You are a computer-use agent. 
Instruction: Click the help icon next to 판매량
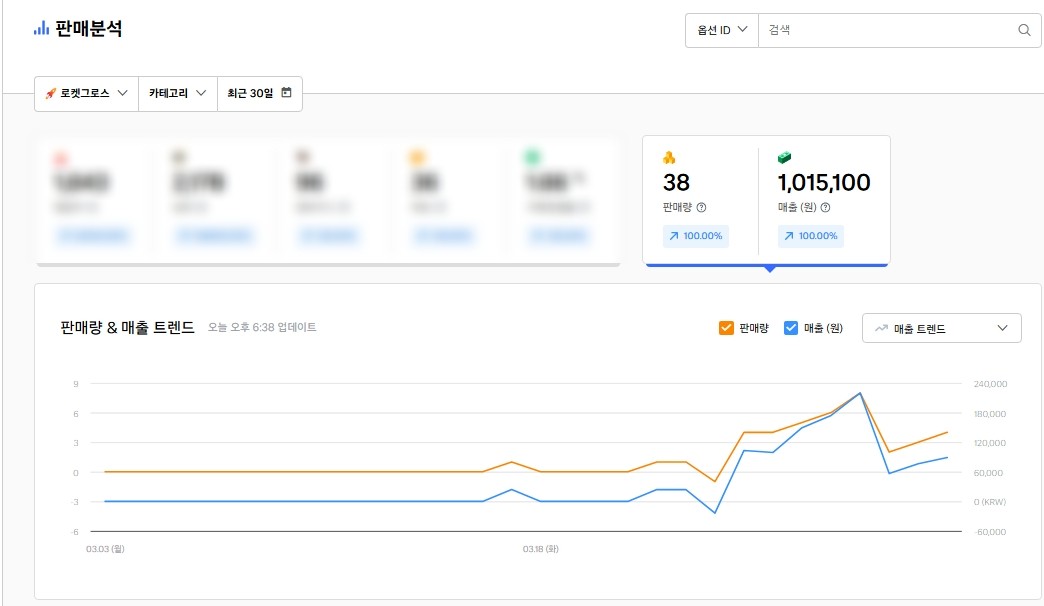pos(701,208)
